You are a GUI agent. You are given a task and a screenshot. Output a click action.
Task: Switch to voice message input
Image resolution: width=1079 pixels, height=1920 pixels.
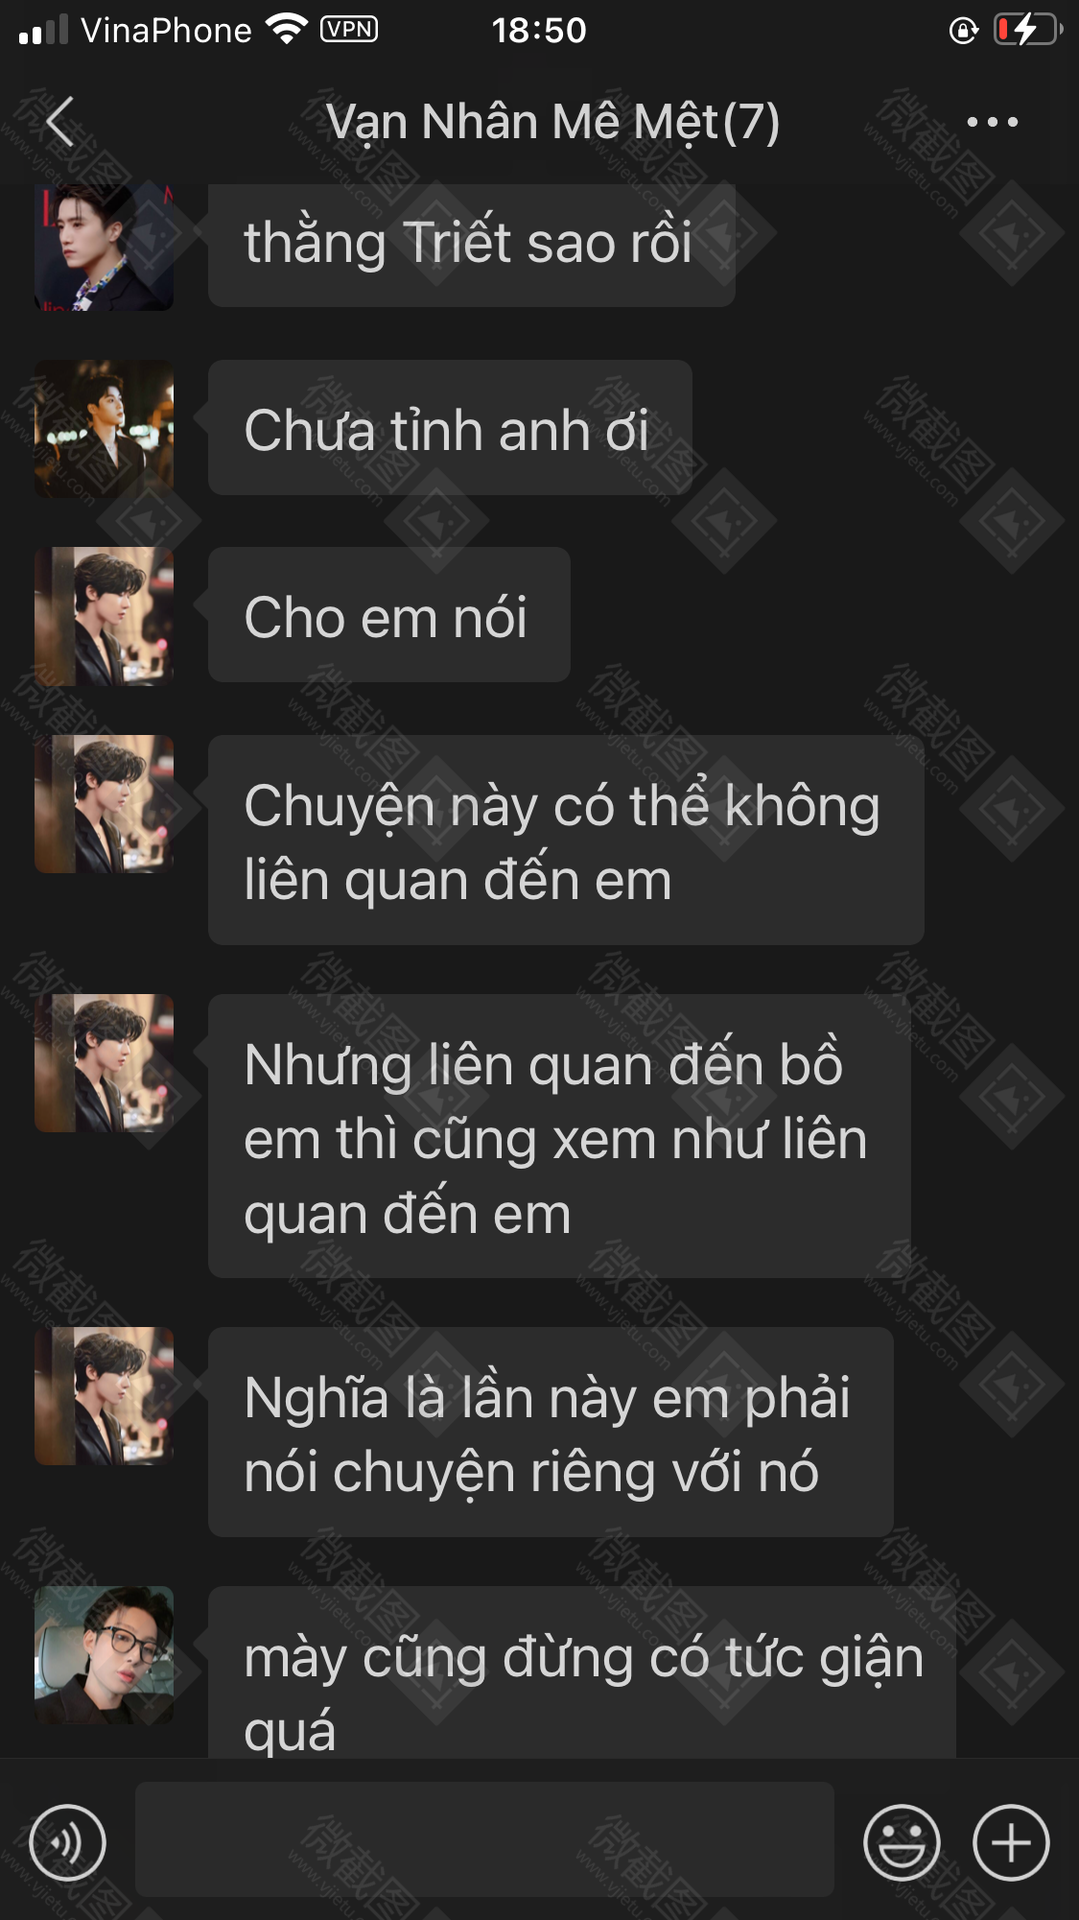[67, 1842]
